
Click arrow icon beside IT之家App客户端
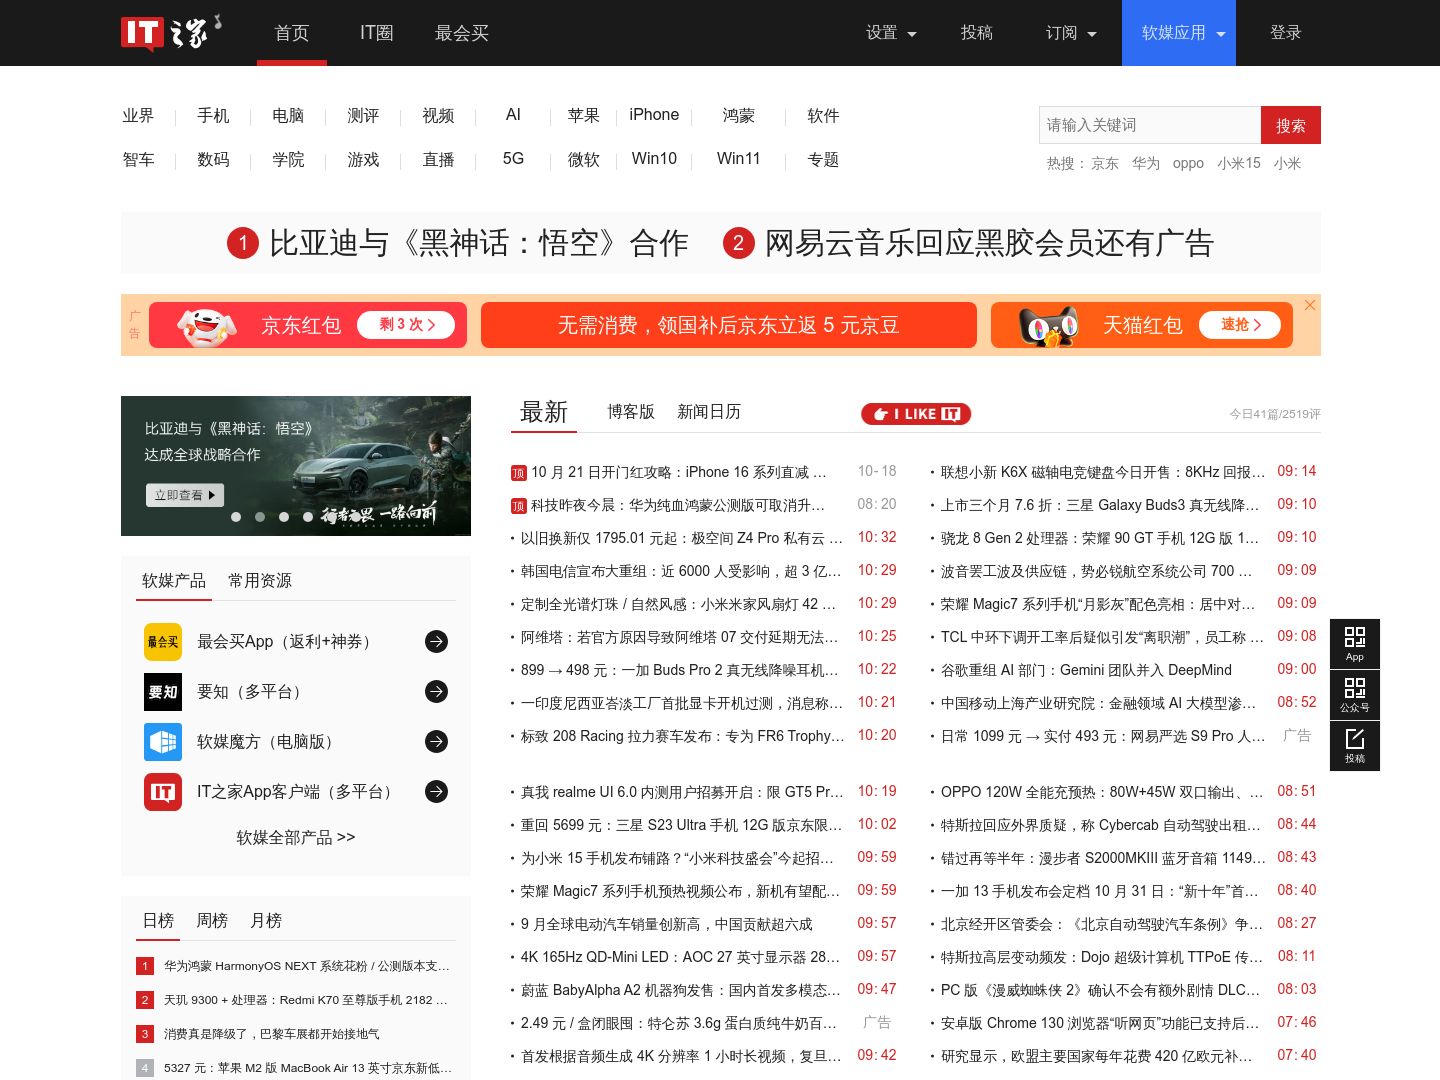[436, 792]
